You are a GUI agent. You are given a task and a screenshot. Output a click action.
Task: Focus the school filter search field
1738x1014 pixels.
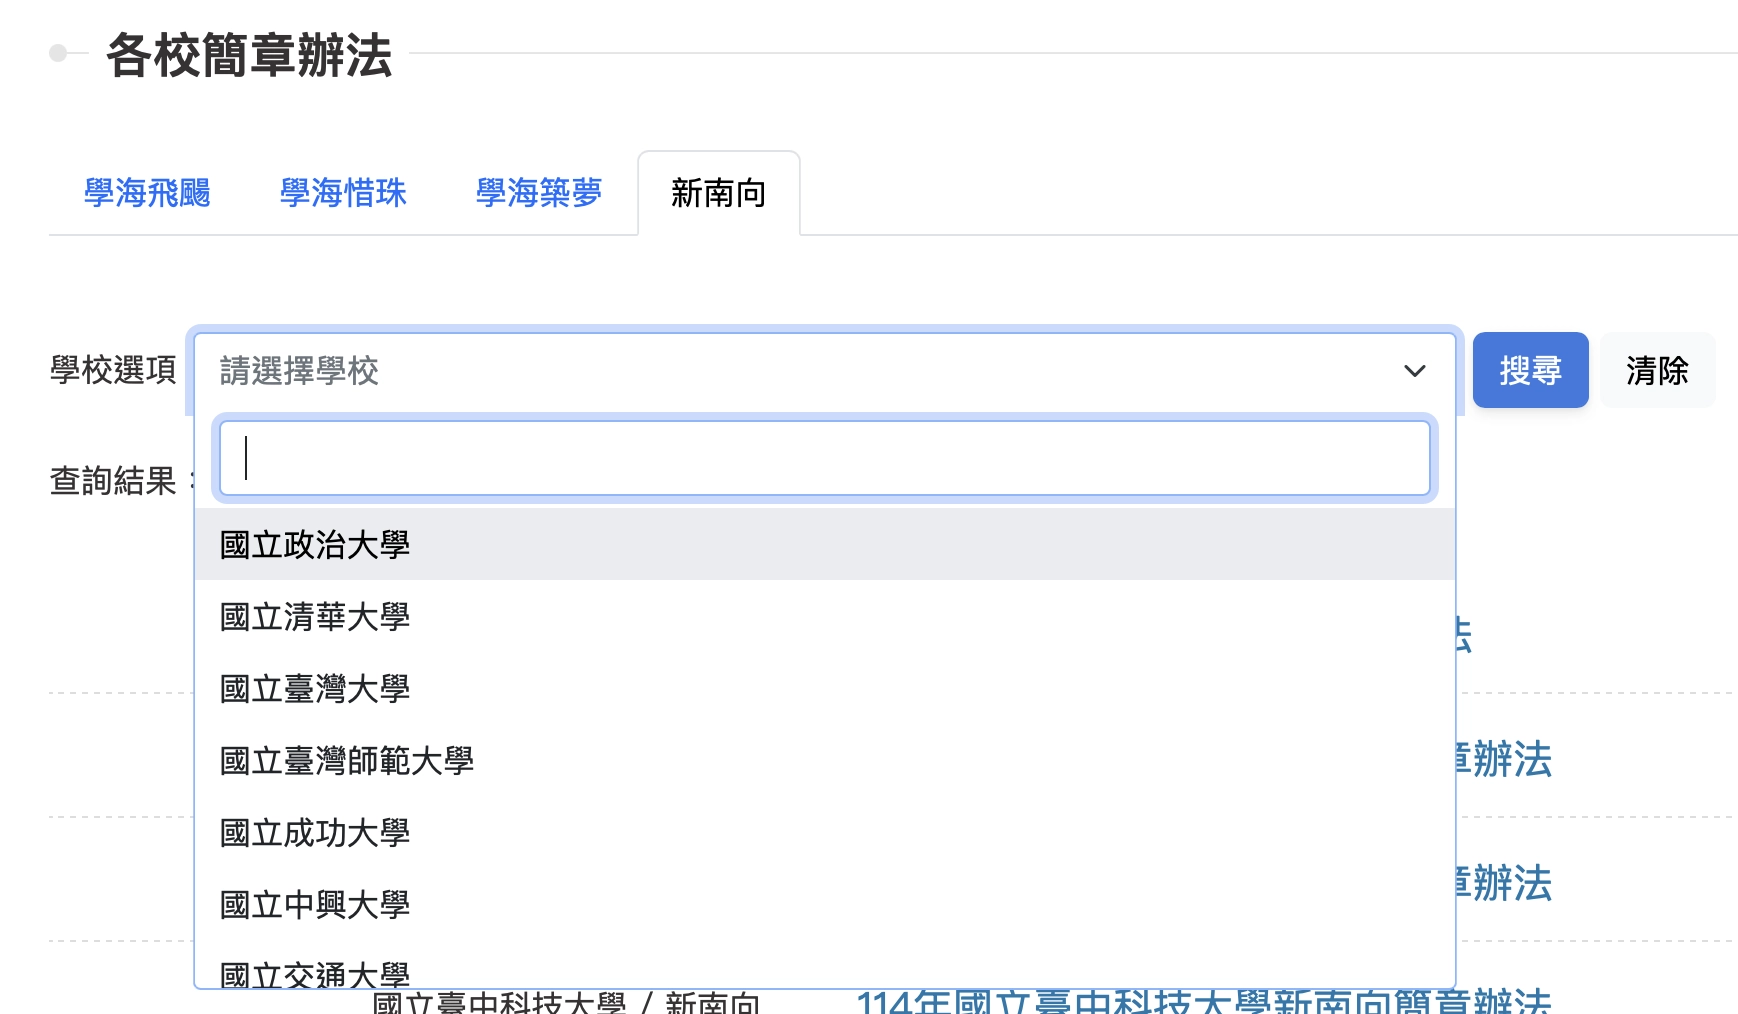tap(824, 458)
